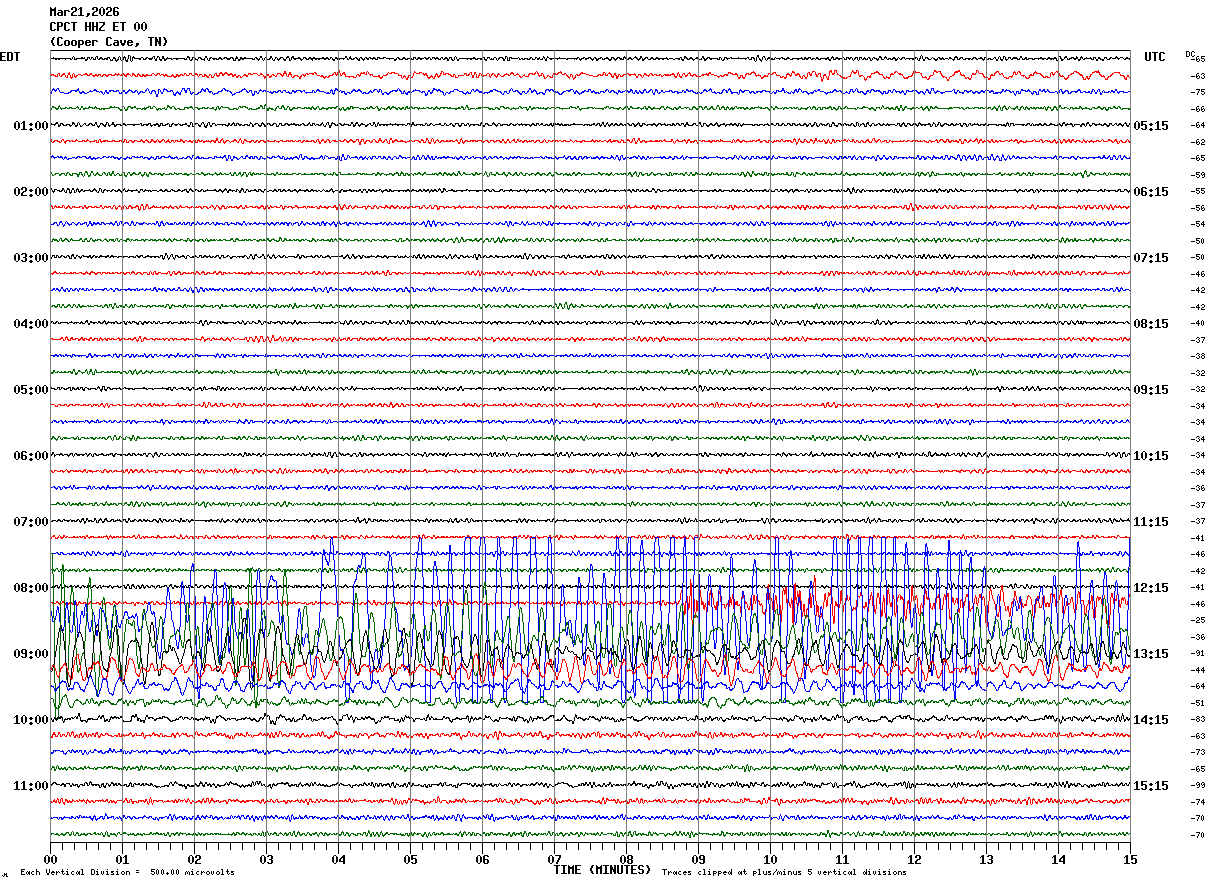Select minute 03 on the bottom axis
Viewport: 1210px width, 886px height.
(x=266, y=860)
